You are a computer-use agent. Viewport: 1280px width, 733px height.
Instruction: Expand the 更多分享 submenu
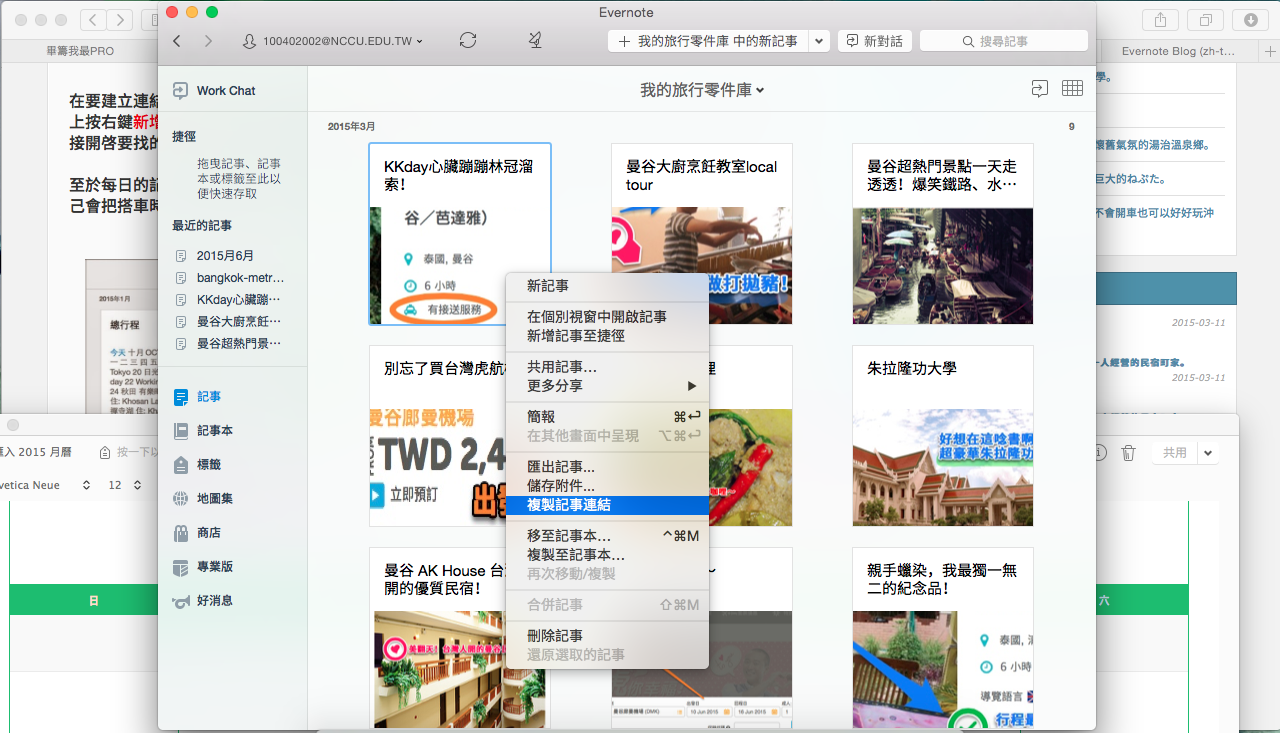tap(607, 386)
